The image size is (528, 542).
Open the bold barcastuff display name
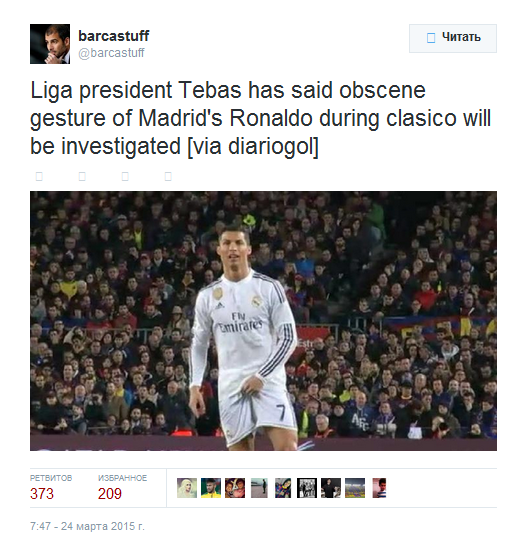coord(114,36)
